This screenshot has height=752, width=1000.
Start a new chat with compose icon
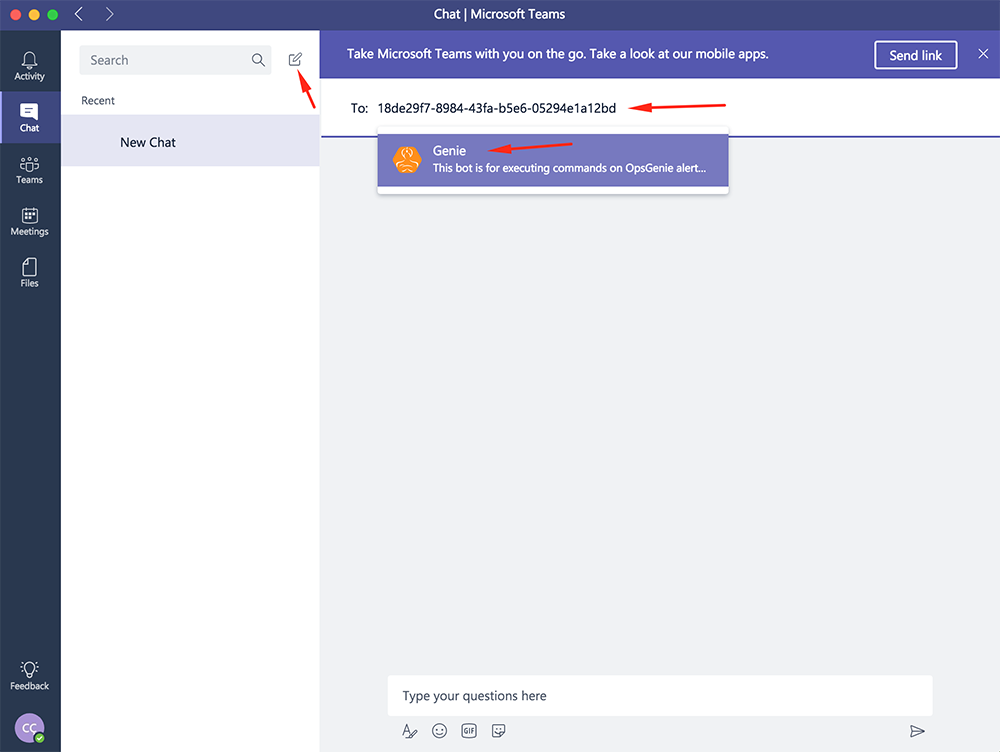pyautogui.click(x=295, y=59)
